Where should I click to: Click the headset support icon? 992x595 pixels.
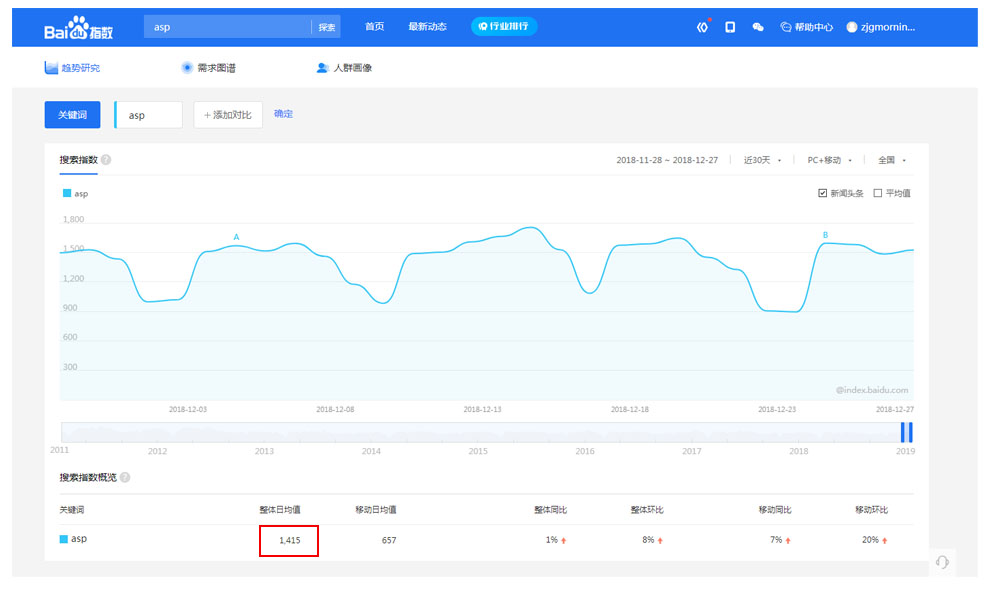point(941,562)
